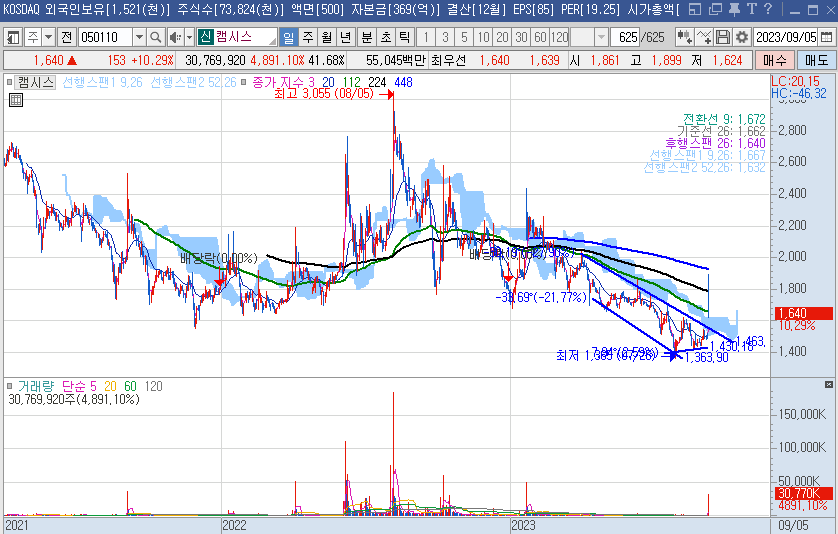The height and width of the screenshot is (534, 838).
Task: Choose the 30 interval button
Action: tap(521, 37)
